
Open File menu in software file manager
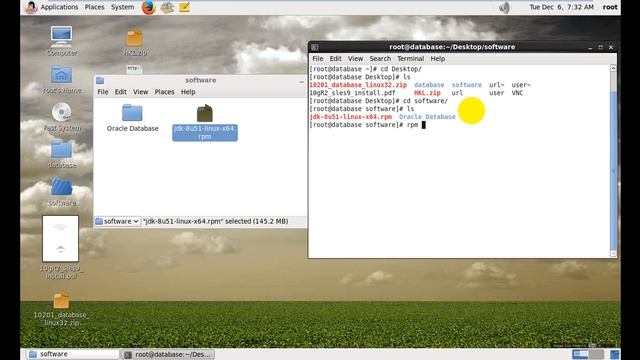pyautogui.click(x=103, y=92)
